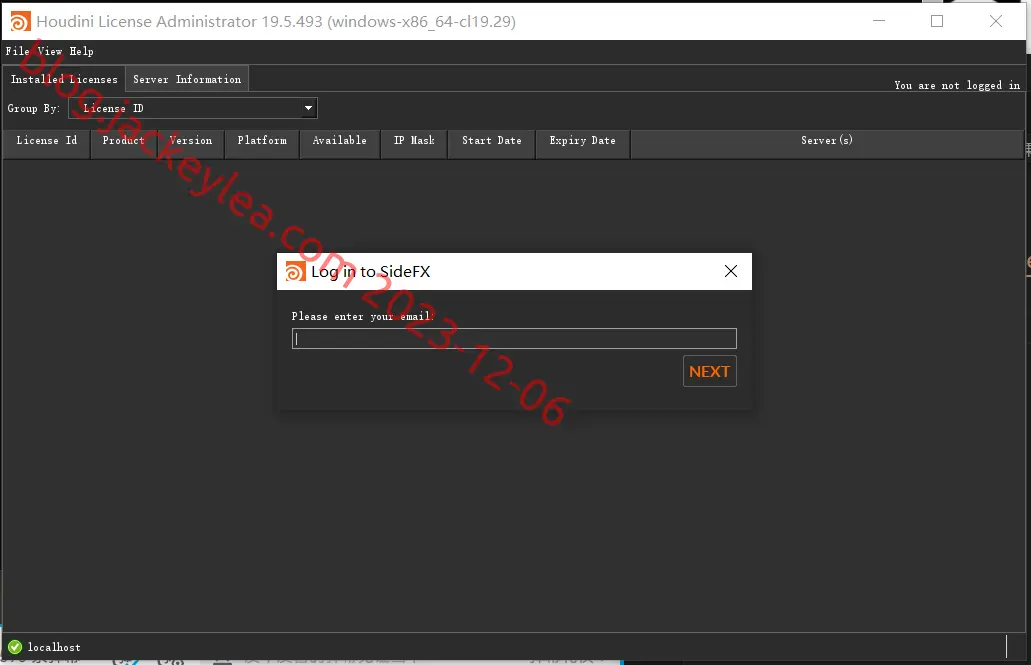Click the 'Please enter your email' label
1031x665 pixels.
[x=362, y=316]
